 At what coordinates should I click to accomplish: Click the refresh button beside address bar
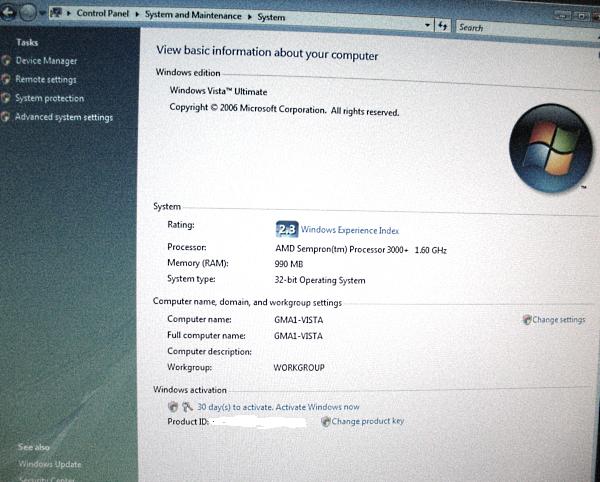(x=442, y=25)
